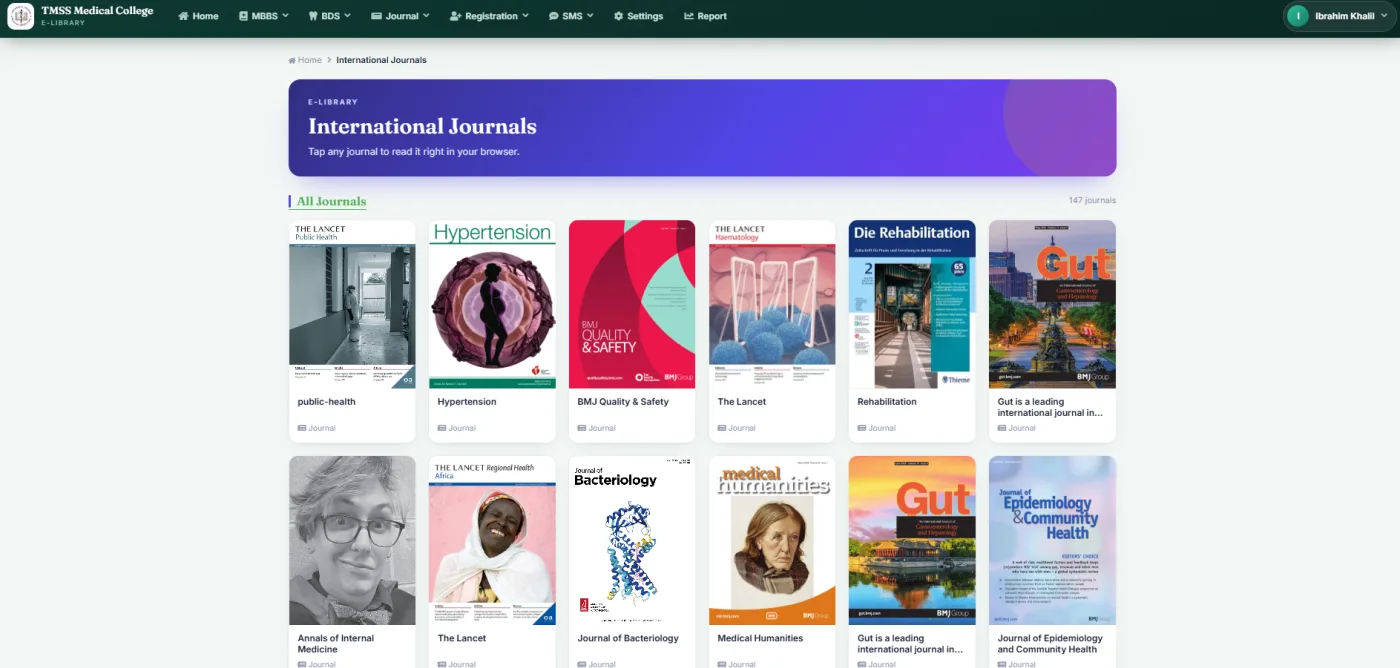Open Journal of Bacteriology title link
This screenshot has height=668, width=1400.
(628, 638)
